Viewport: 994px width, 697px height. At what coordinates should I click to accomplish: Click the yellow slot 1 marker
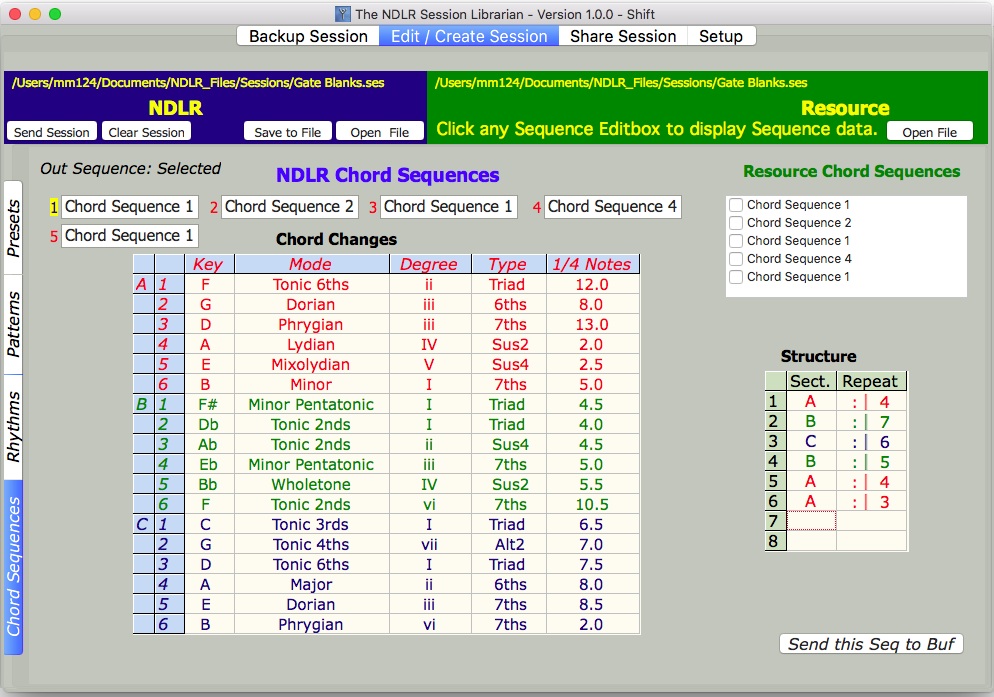[51, 207]
